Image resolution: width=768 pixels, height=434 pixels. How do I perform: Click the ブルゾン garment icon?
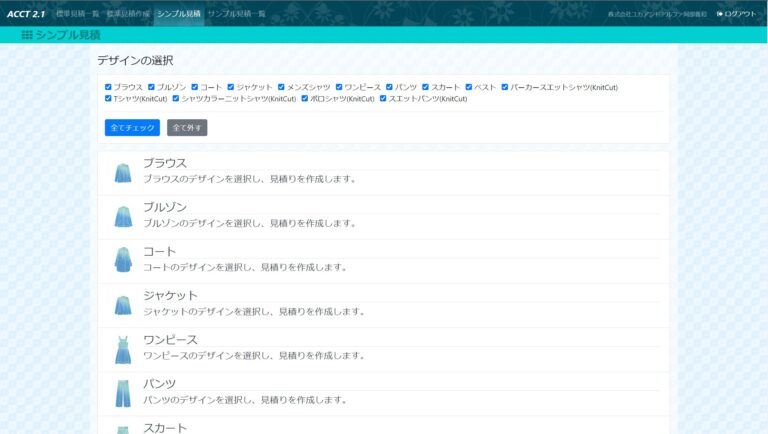(x=123, y=217)
